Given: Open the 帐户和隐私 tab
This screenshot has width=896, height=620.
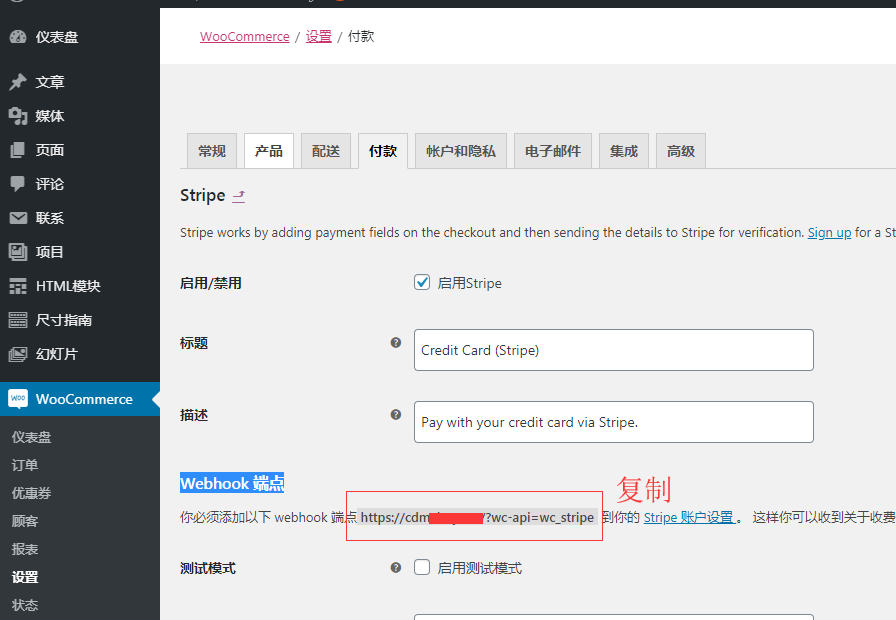Looking at the screenshot, I should coord(461,151).
